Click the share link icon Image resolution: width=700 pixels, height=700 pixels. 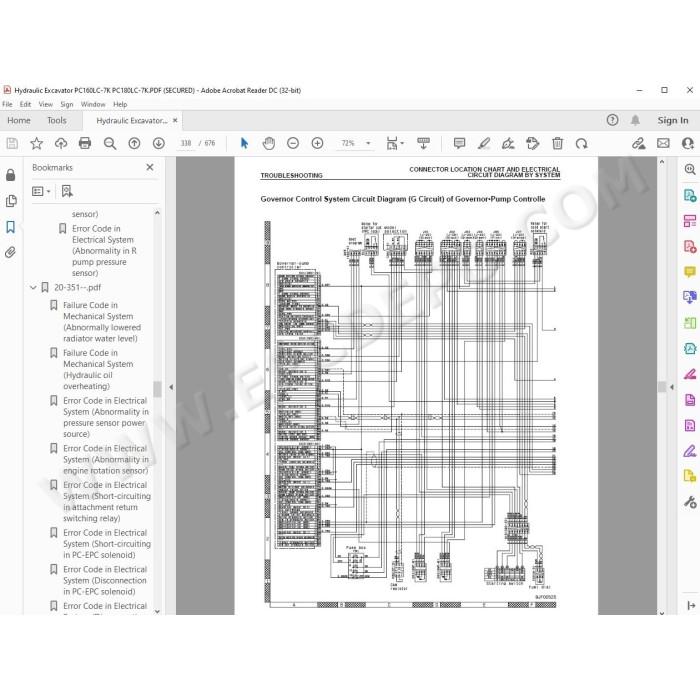tap(639, 143)
